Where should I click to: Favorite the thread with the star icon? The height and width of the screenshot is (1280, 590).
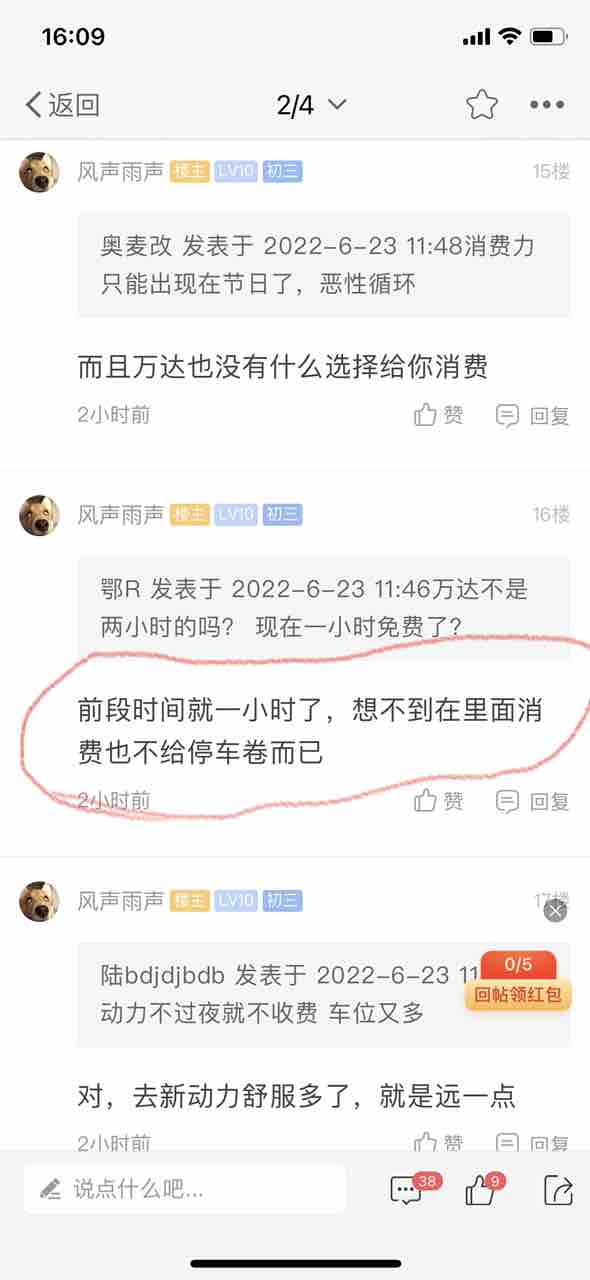pos(481,104)
